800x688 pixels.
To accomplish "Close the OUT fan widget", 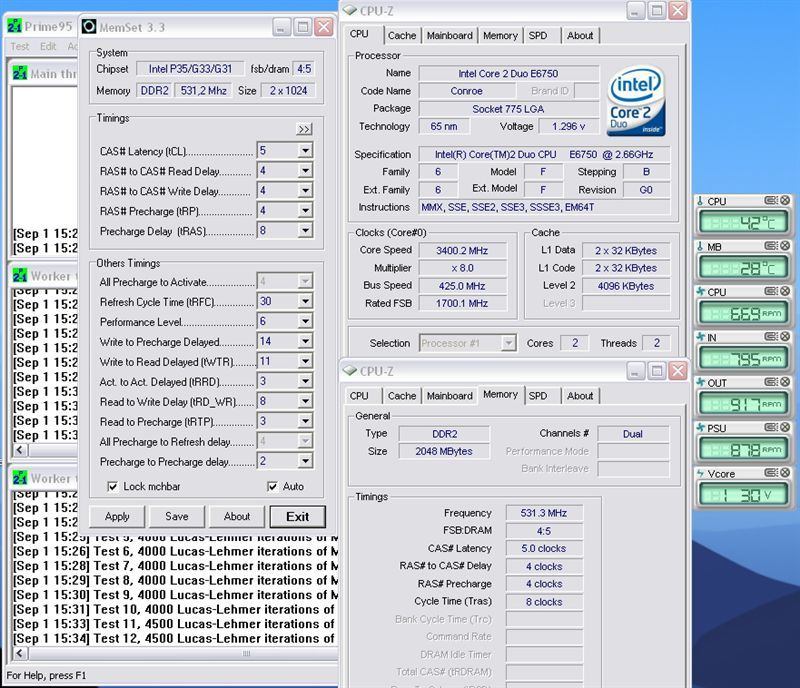I will (x=785, y=382).
